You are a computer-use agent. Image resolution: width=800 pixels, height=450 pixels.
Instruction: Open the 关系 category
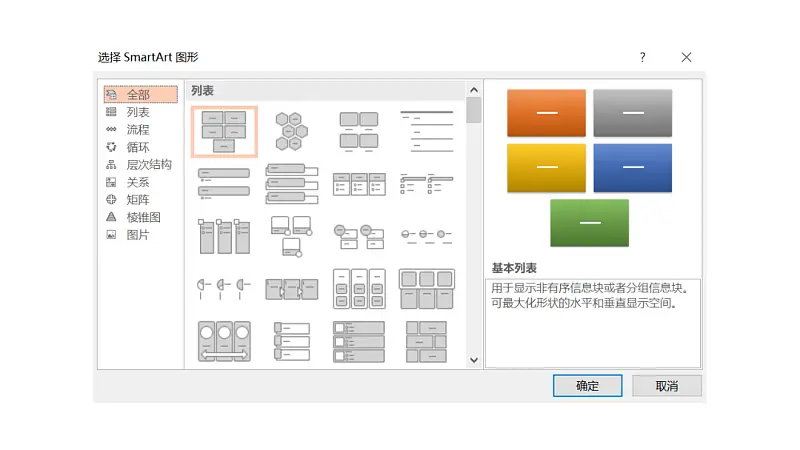point(140,182)
